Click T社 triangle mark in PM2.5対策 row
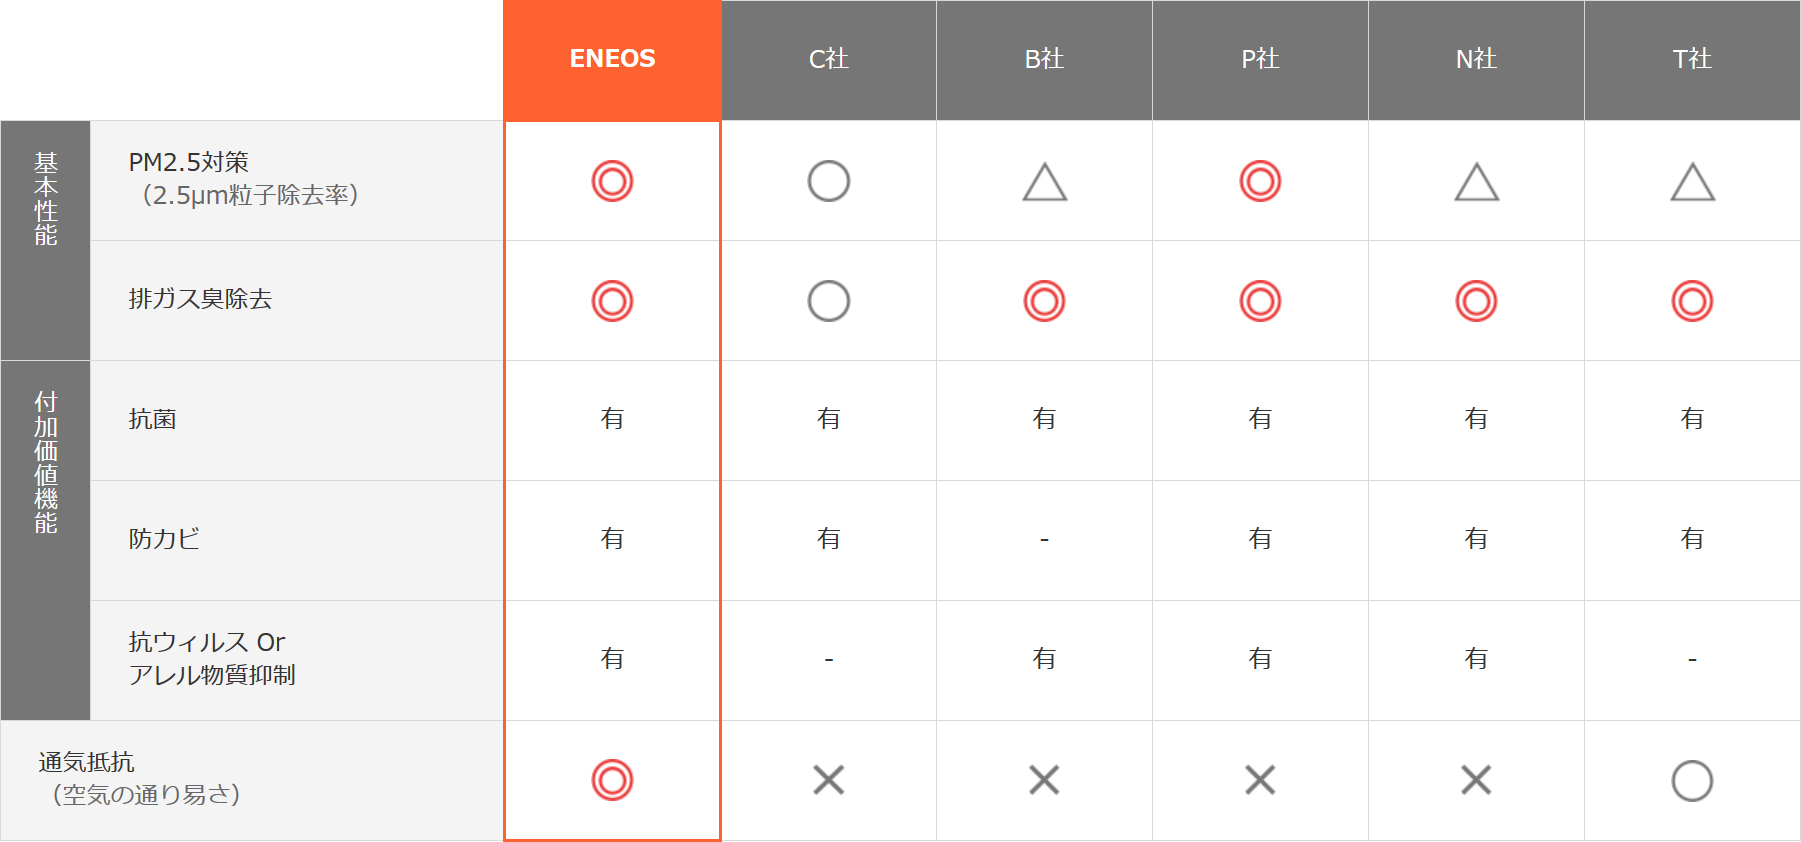1801x842 pixels. tap(1692, 183)
